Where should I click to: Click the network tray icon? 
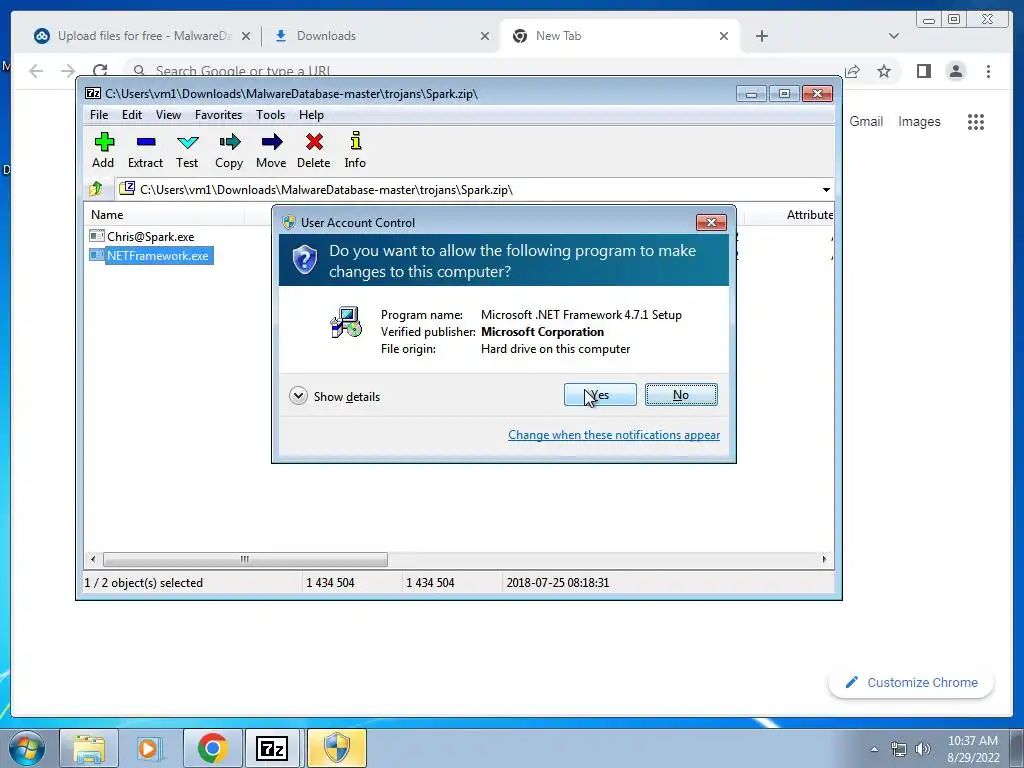pyautogui.click(x=899, y=749)
